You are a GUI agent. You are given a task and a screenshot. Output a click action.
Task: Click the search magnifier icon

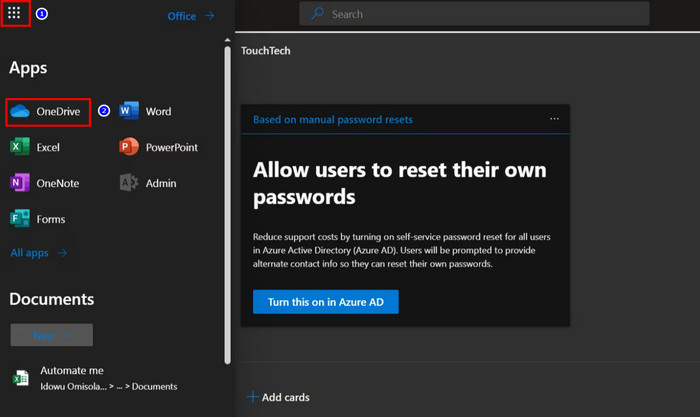(x=318, y=14)
